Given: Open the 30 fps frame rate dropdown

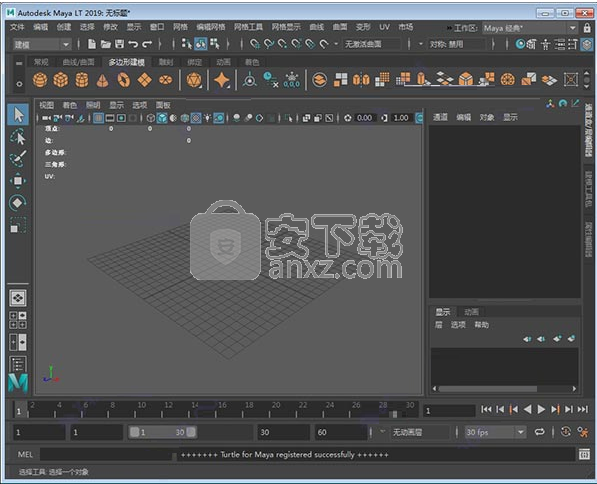Looking at the screenshot, I should (495, 432).
